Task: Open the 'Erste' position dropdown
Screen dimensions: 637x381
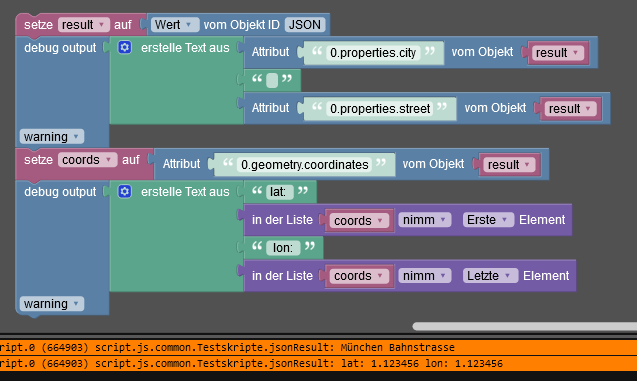Action: [488, 220]
